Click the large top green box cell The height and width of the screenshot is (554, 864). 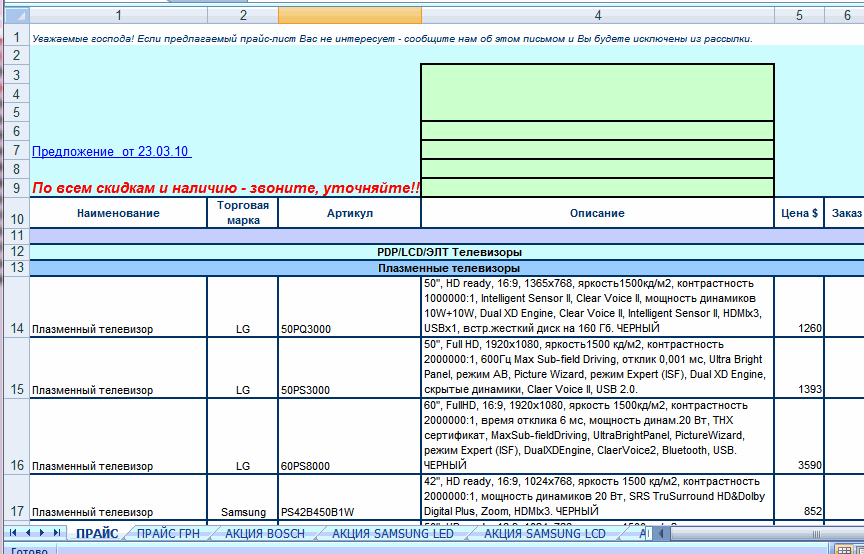[598, 92]
